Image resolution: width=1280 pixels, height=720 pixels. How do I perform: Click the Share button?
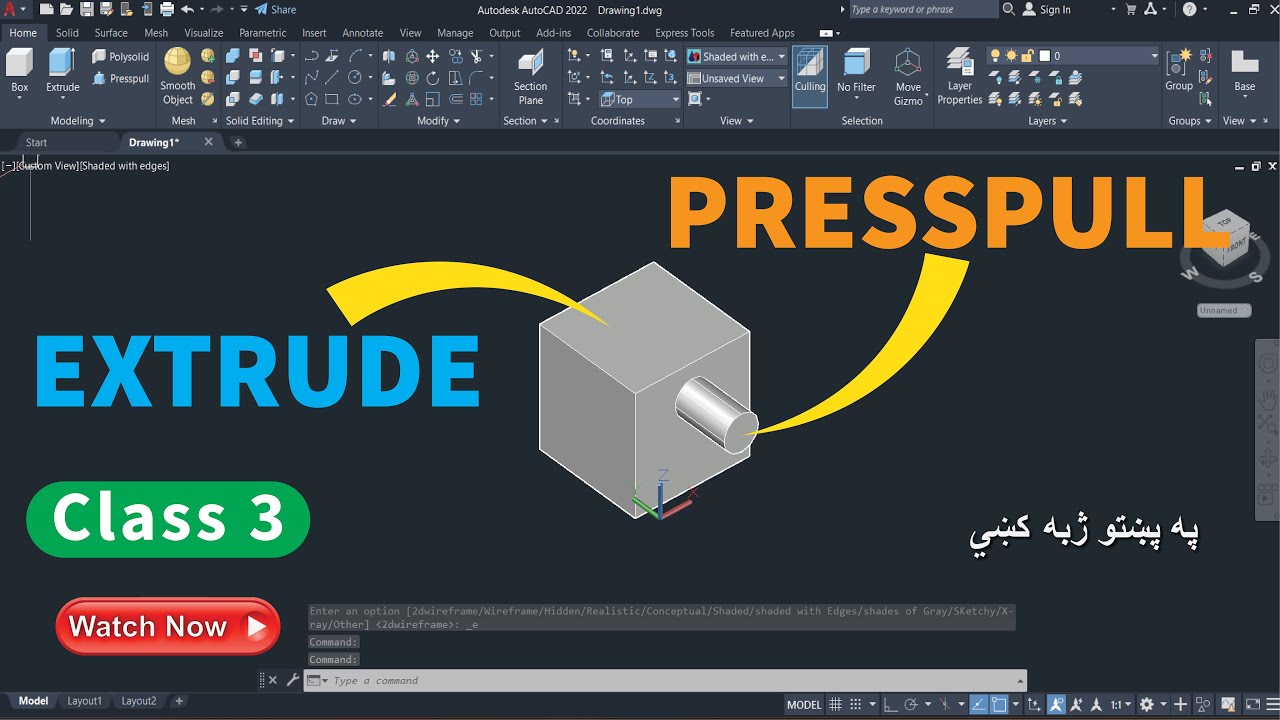[275, 9]
